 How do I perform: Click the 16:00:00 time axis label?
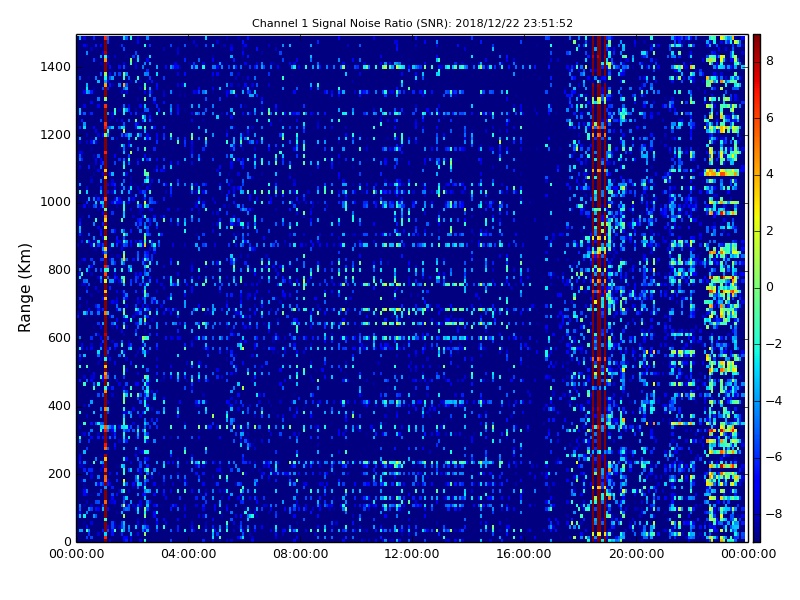[524, 554]
